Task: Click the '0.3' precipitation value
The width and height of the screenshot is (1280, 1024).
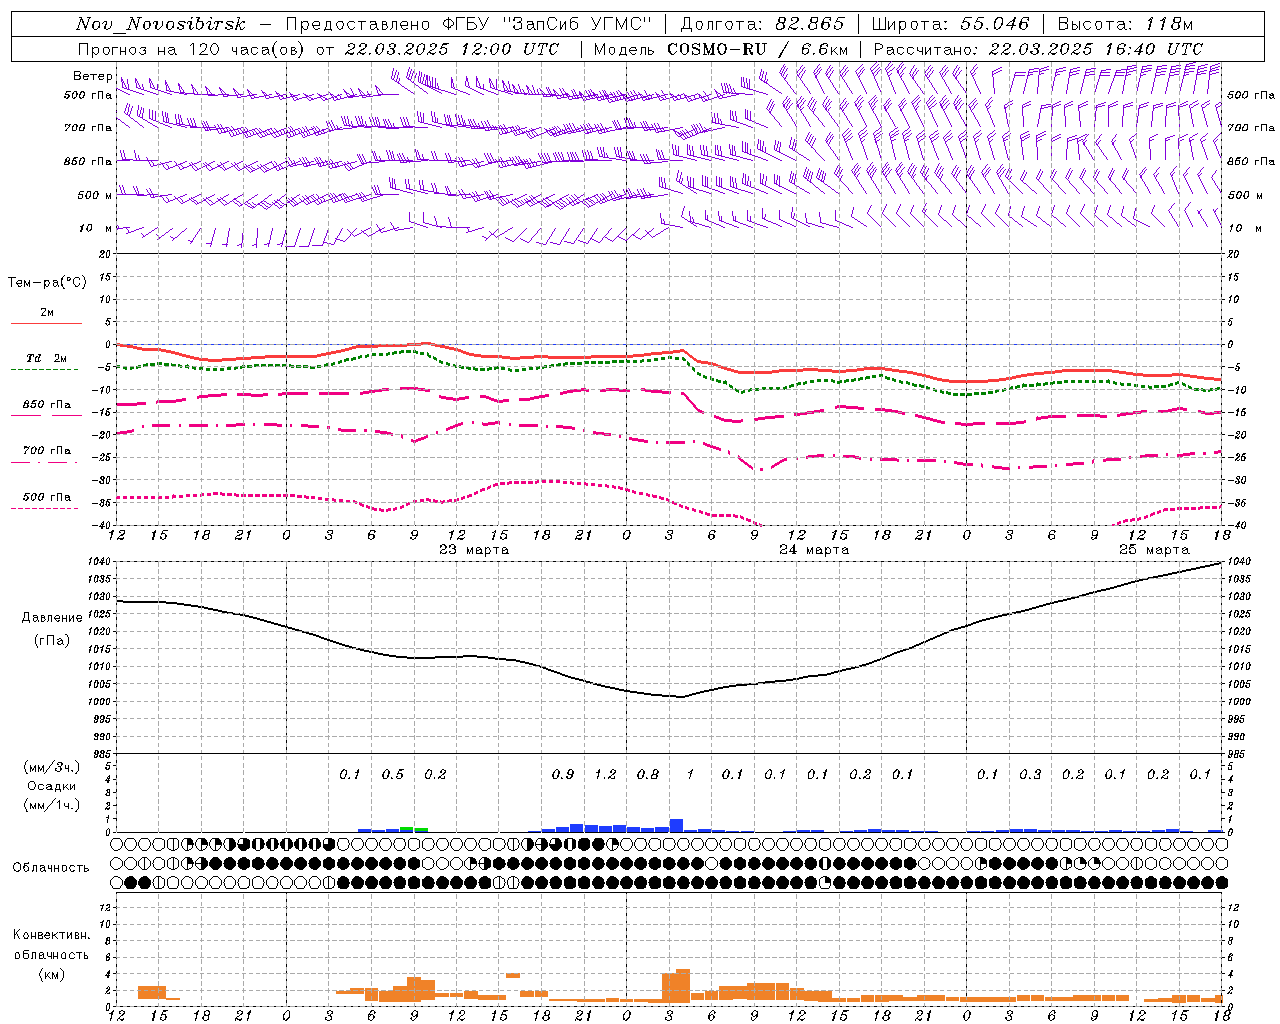Action: click(1030, 774)
